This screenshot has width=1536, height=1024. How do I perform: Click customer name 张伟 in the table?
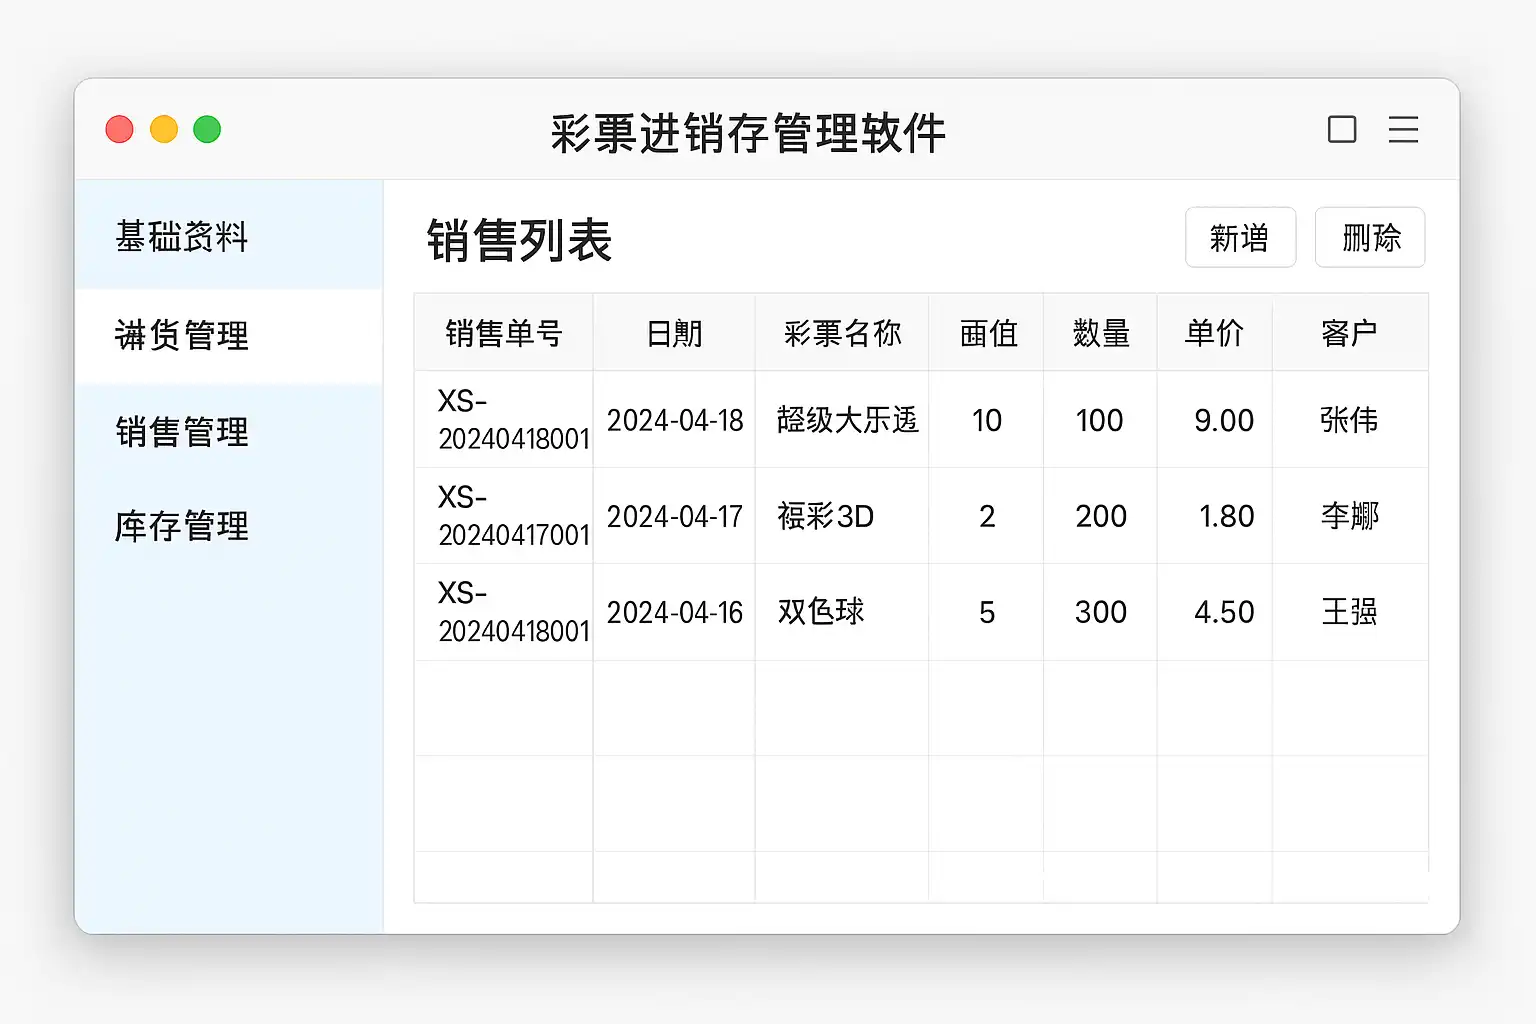click(1349, 420)
